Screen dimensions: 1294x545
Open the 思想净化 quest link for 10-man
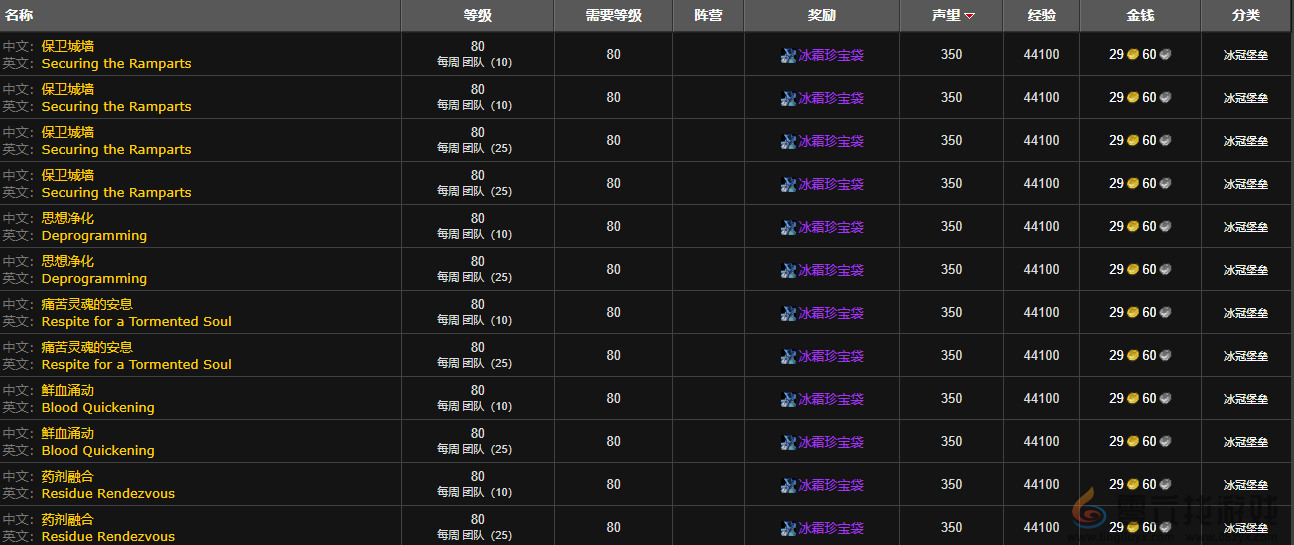(68, 218)
